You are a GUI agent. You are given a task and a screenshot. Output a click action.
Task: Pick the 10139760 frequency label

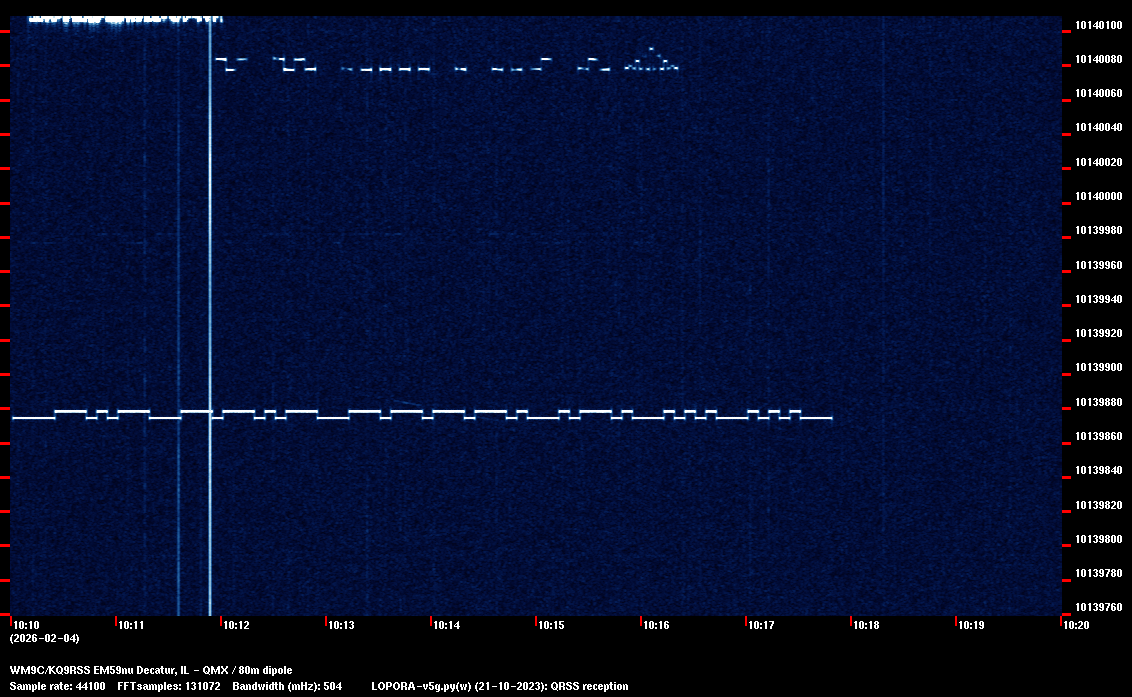(1097, 607)
